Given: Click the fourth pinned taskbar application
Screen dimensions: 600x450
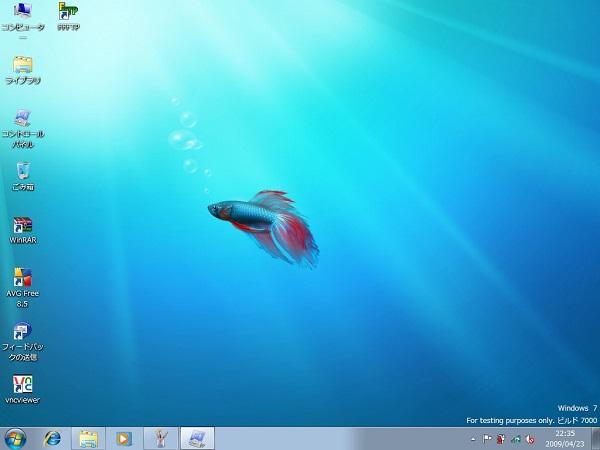Looking at the screenshot, I should click(x=159, y=438).
